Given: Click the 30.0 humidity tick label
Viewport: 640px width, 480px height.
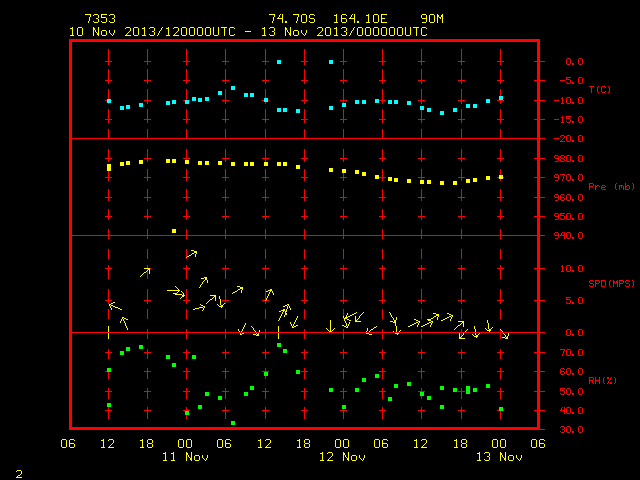Looking at the screenshot, I should point(571,429).
